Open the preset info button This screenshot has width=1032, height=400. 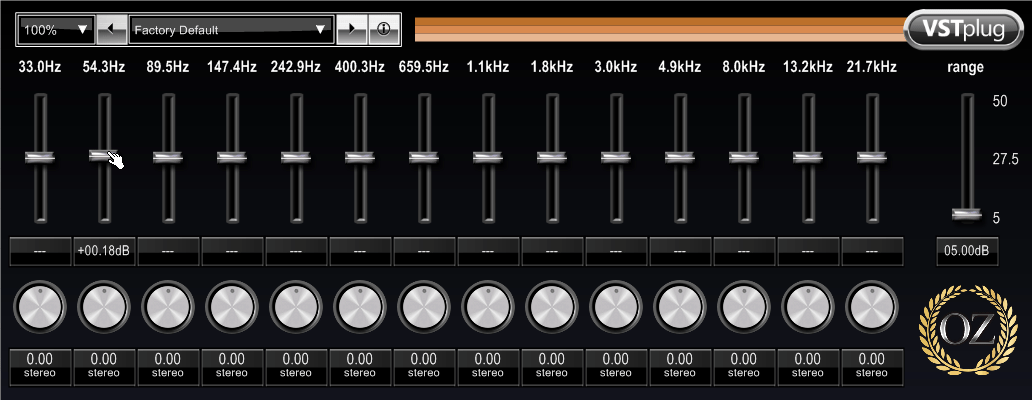pyautogui.click(x=383, y=30)
